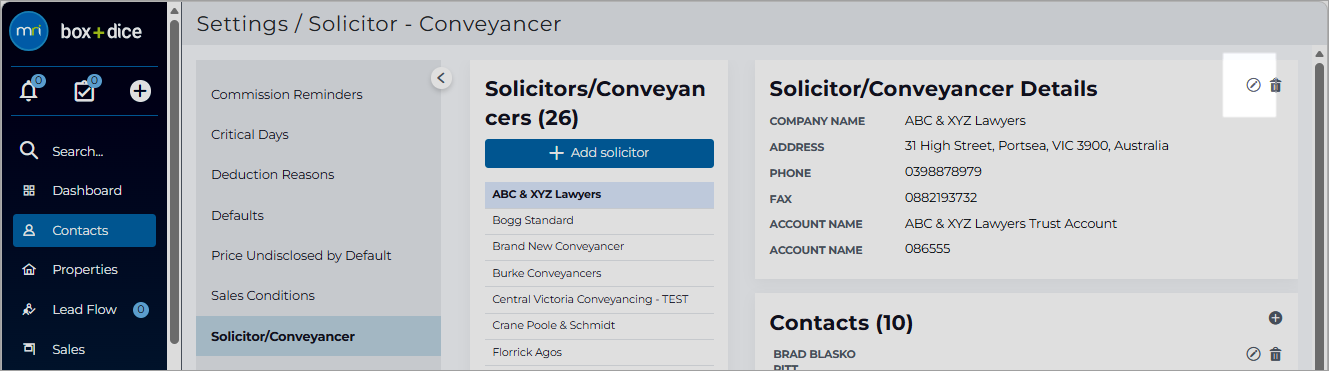Click the Add solicitor button
Image resolution: width=1329 pixels, height=371 pixels.
coord(599,153)
